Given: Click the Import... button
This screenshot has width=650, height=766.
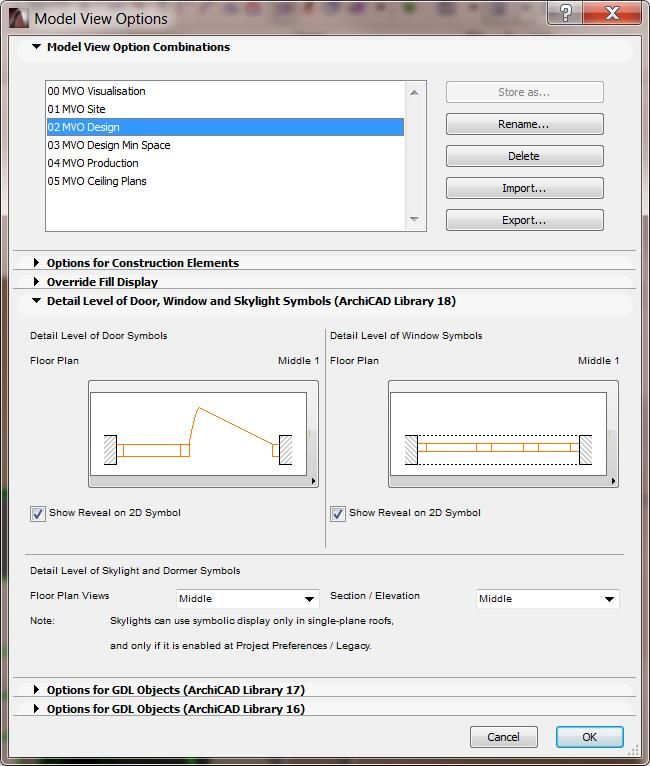Looking at the screenshot, I should [524, 188].
